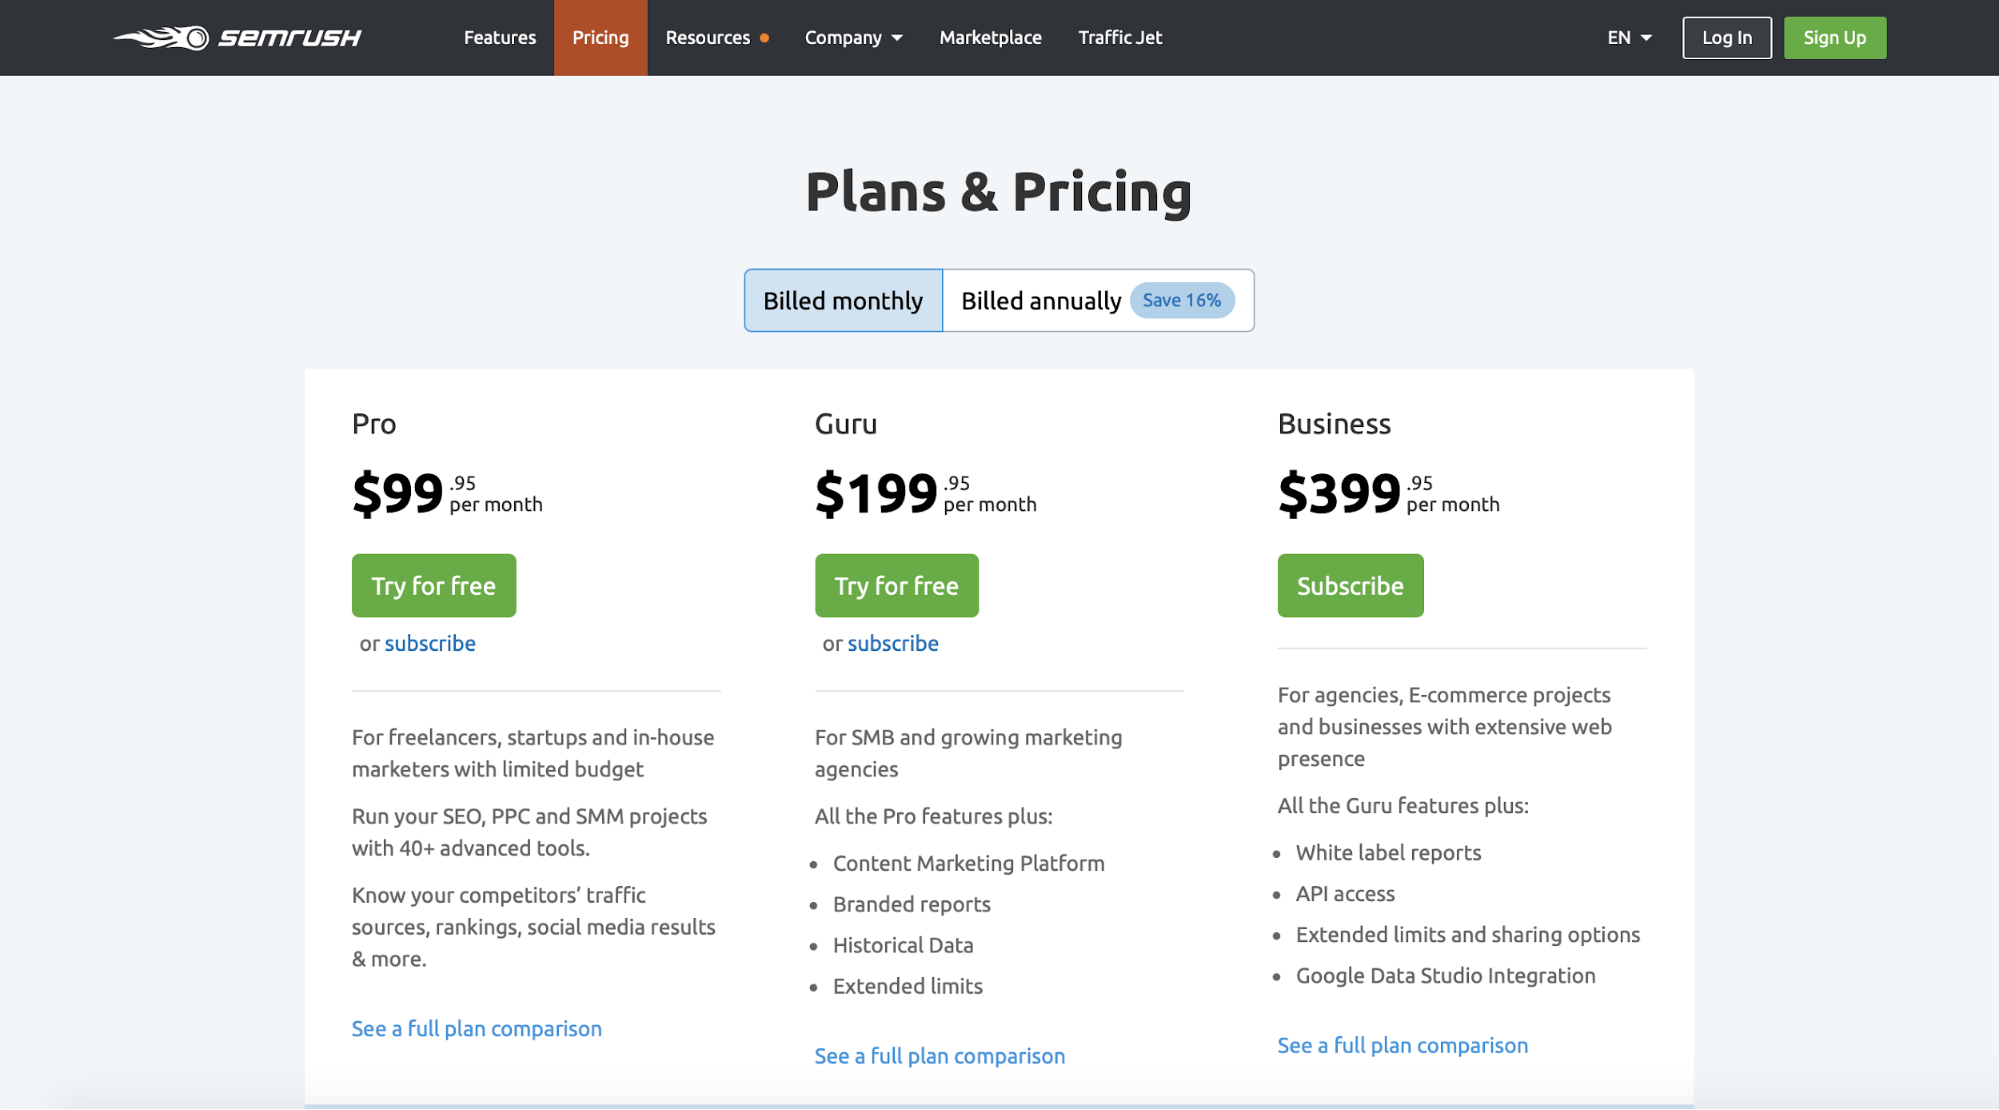Try the Guru plan for free

tap(896, 586)
